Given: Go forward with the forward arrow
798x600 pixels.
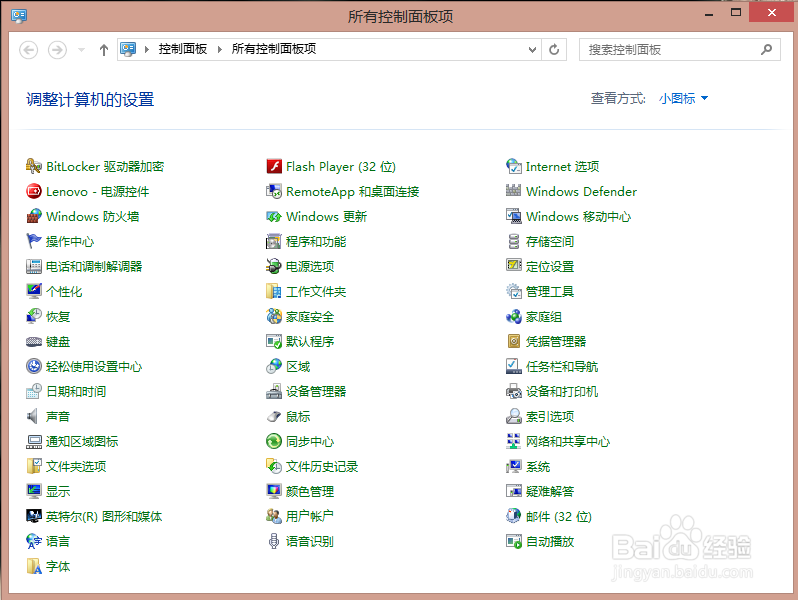Looking at the screenshot, I should 57,50.
